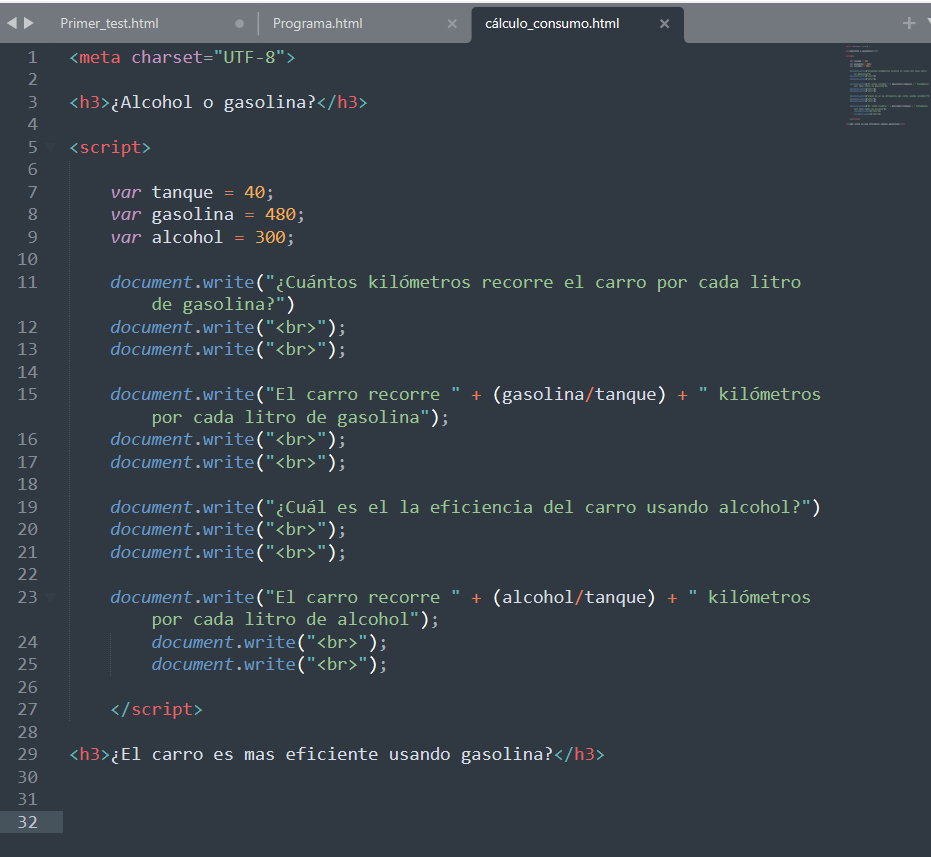This screenshot has width=931, height=857.
Task: Click line number 32 in gutter
Action: click(27, 822)
